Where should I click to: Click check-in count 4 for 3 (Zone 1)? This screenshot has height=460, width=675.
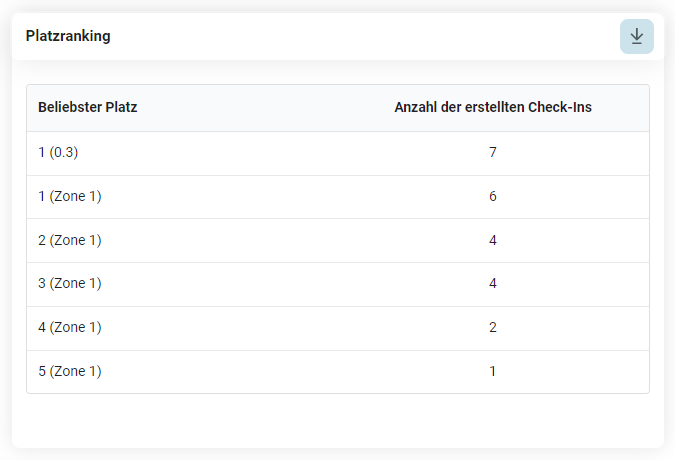coord(493,284)
